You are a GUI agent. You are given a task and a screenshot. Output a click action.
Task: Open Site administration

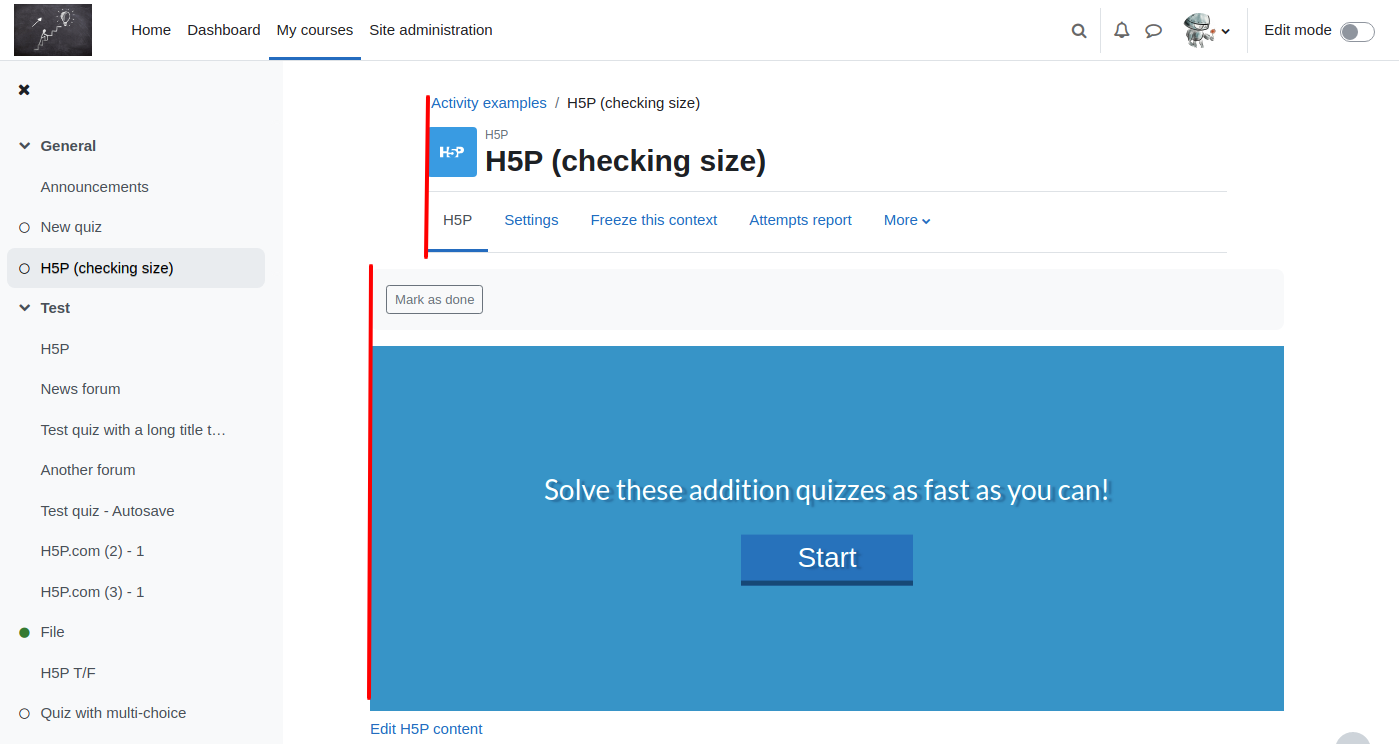click(431, 30)
